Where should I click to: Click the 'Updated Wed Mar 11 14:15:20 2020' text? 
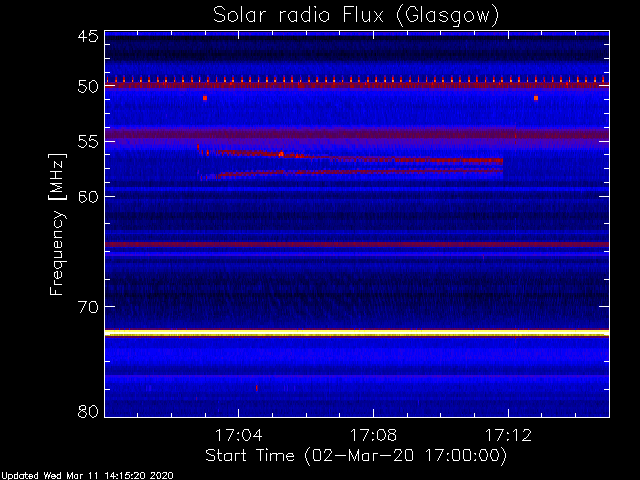pyautogui.click(x=87, y=476)
